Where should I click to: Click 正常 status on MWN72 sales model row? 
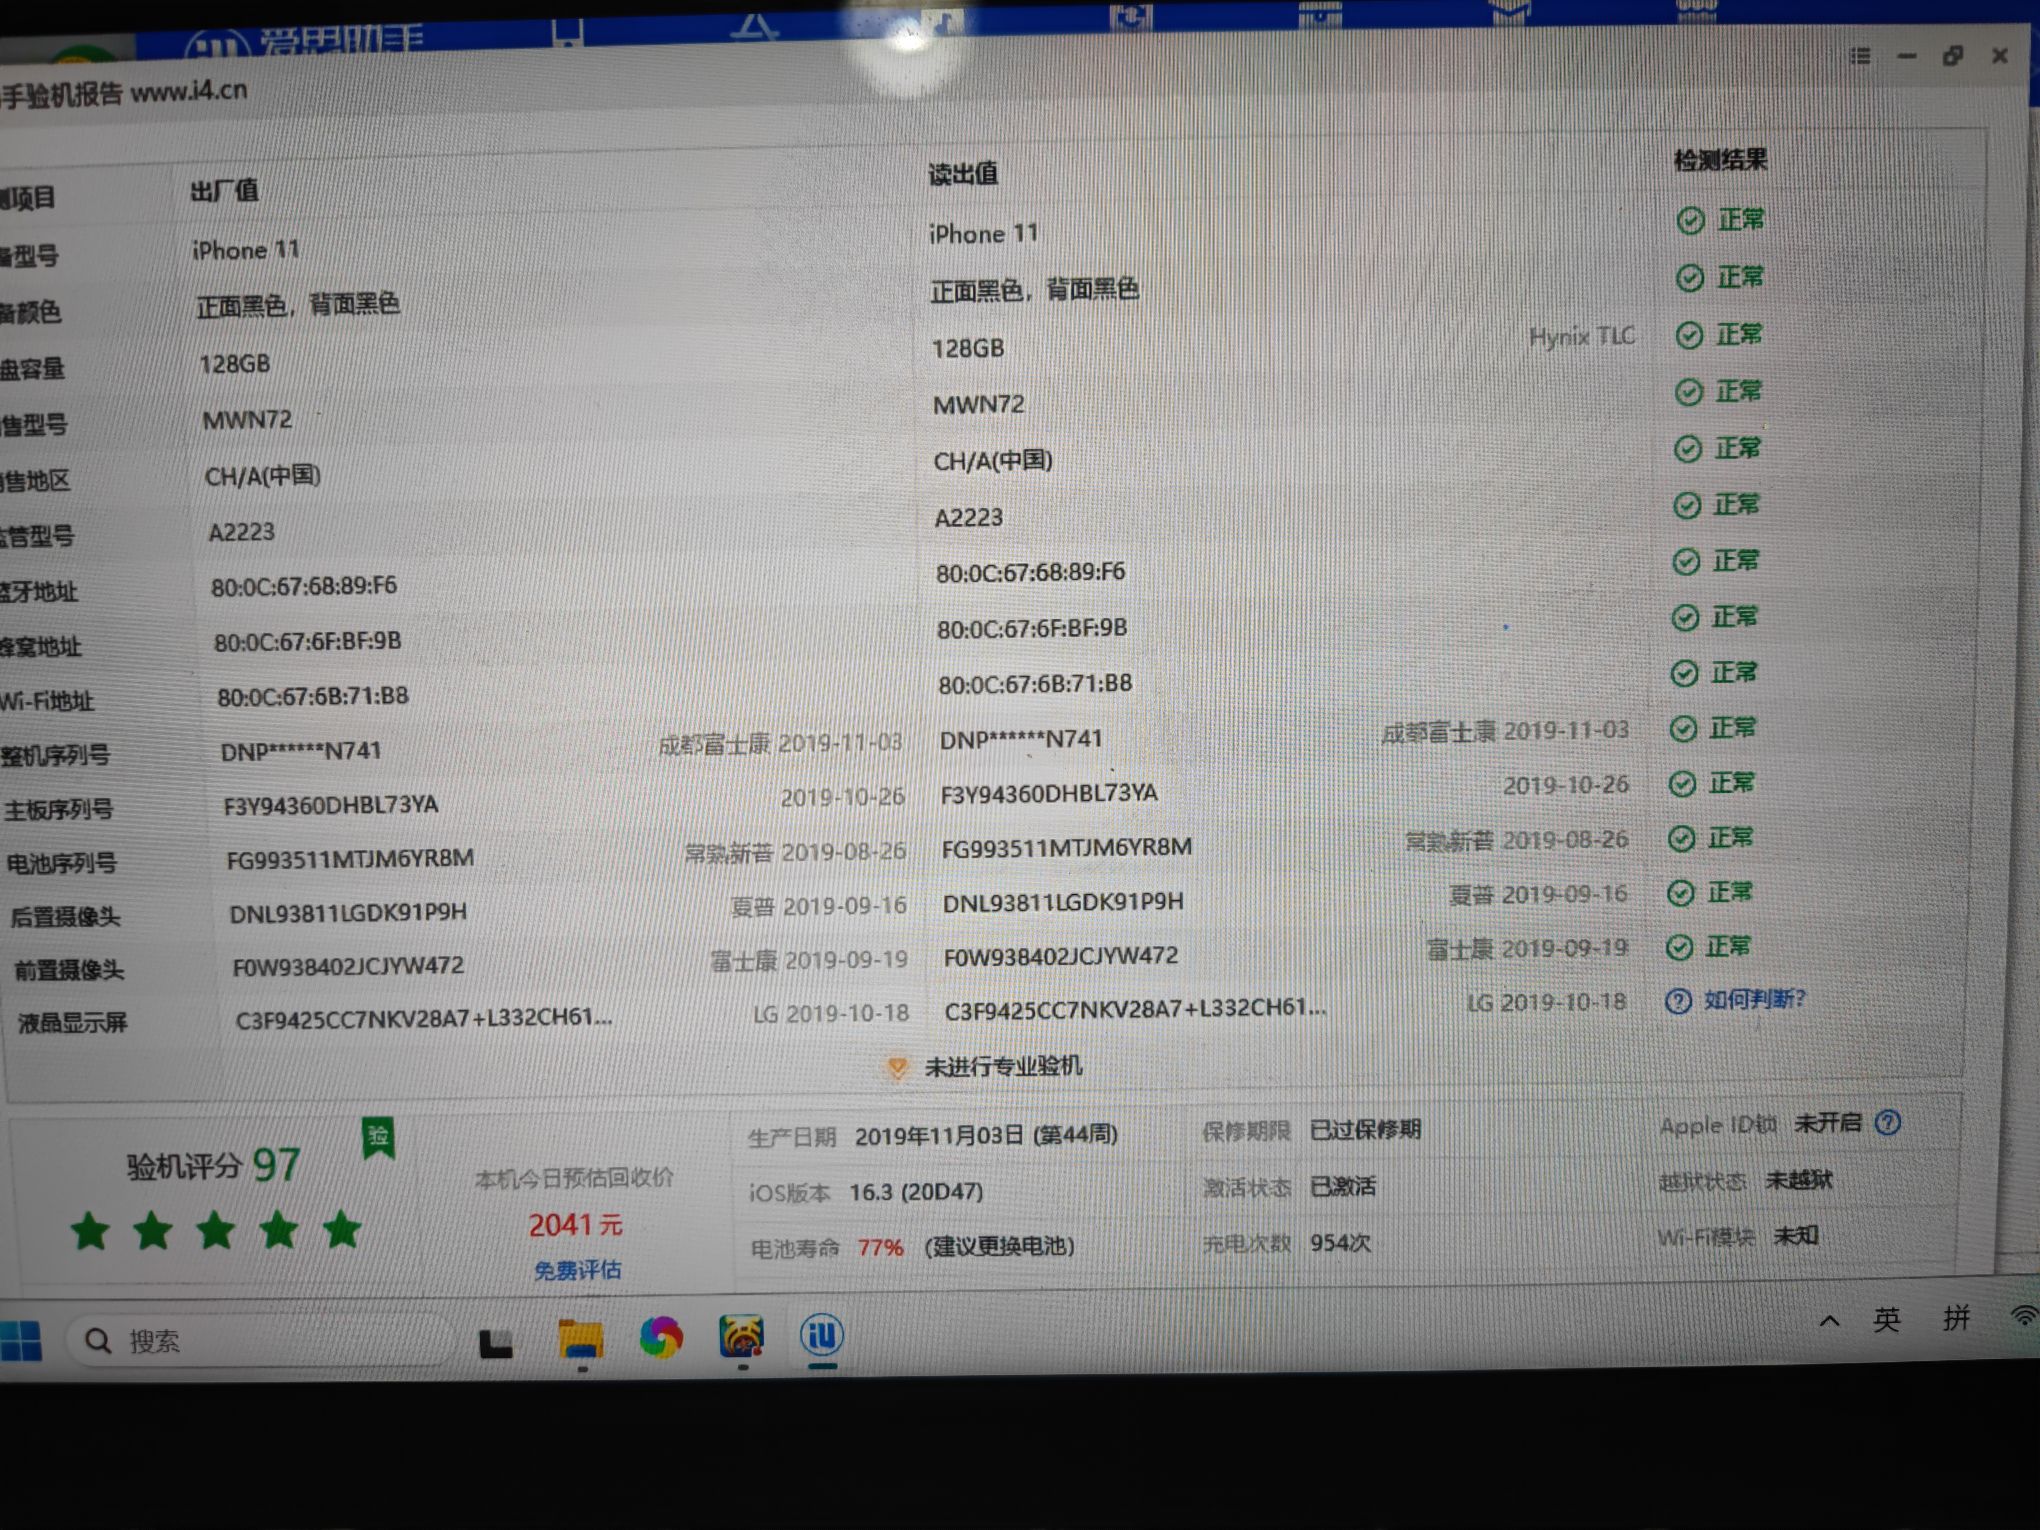[1738, 391]
